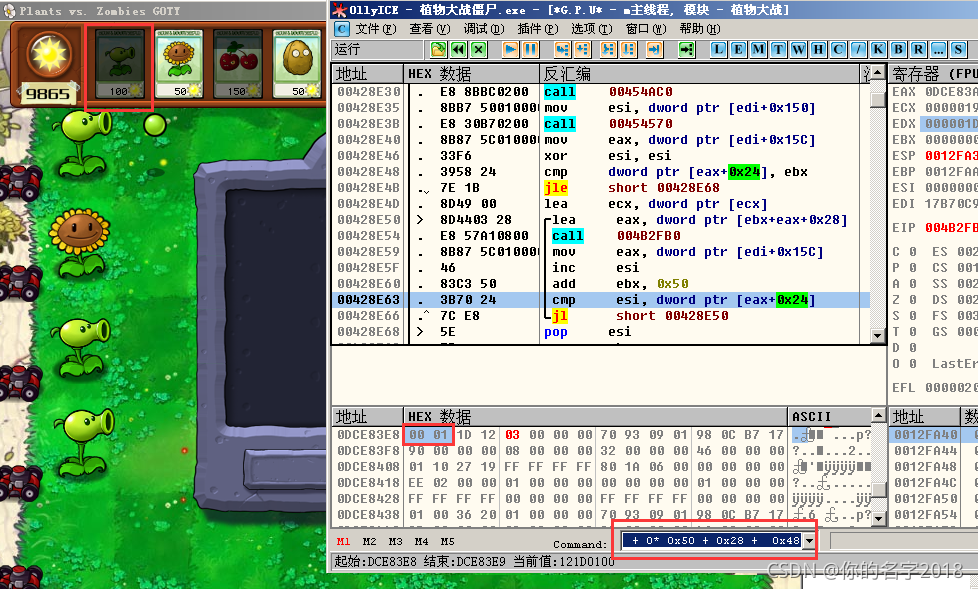This screenshot has height=589, width=978.
Task: Click the M5 button in the command bar
Action: pos(447,542)
